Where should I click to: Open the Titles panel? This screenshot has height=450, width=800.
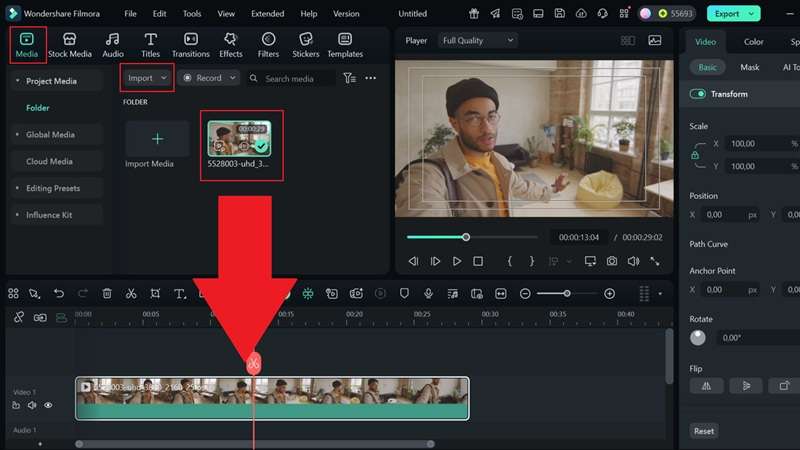tap(150, 45)
